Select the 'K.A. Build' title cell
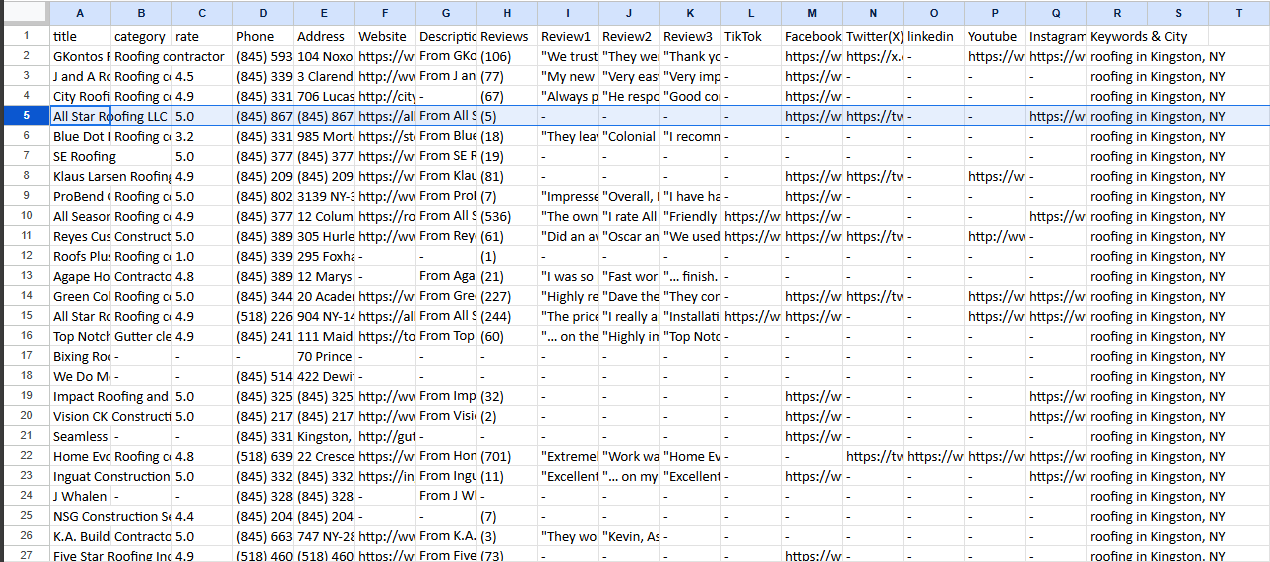This screenshot has width=1270, height=562. (x=80, y=536)
